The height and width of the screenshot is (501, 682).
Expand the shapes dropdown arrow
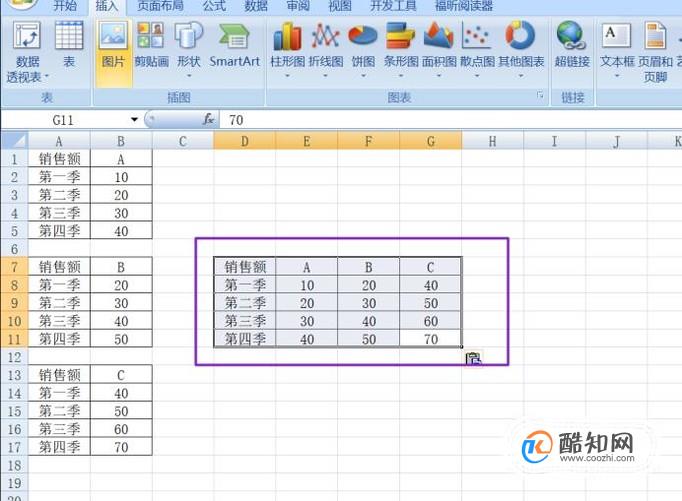pyautogui.click(x=189, y=76)
